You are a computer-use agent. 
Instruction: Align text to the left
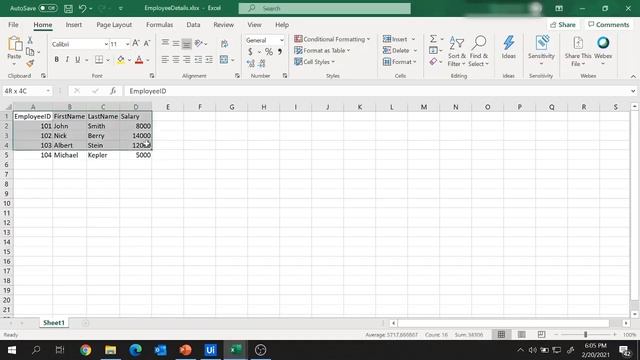[165, 60]
